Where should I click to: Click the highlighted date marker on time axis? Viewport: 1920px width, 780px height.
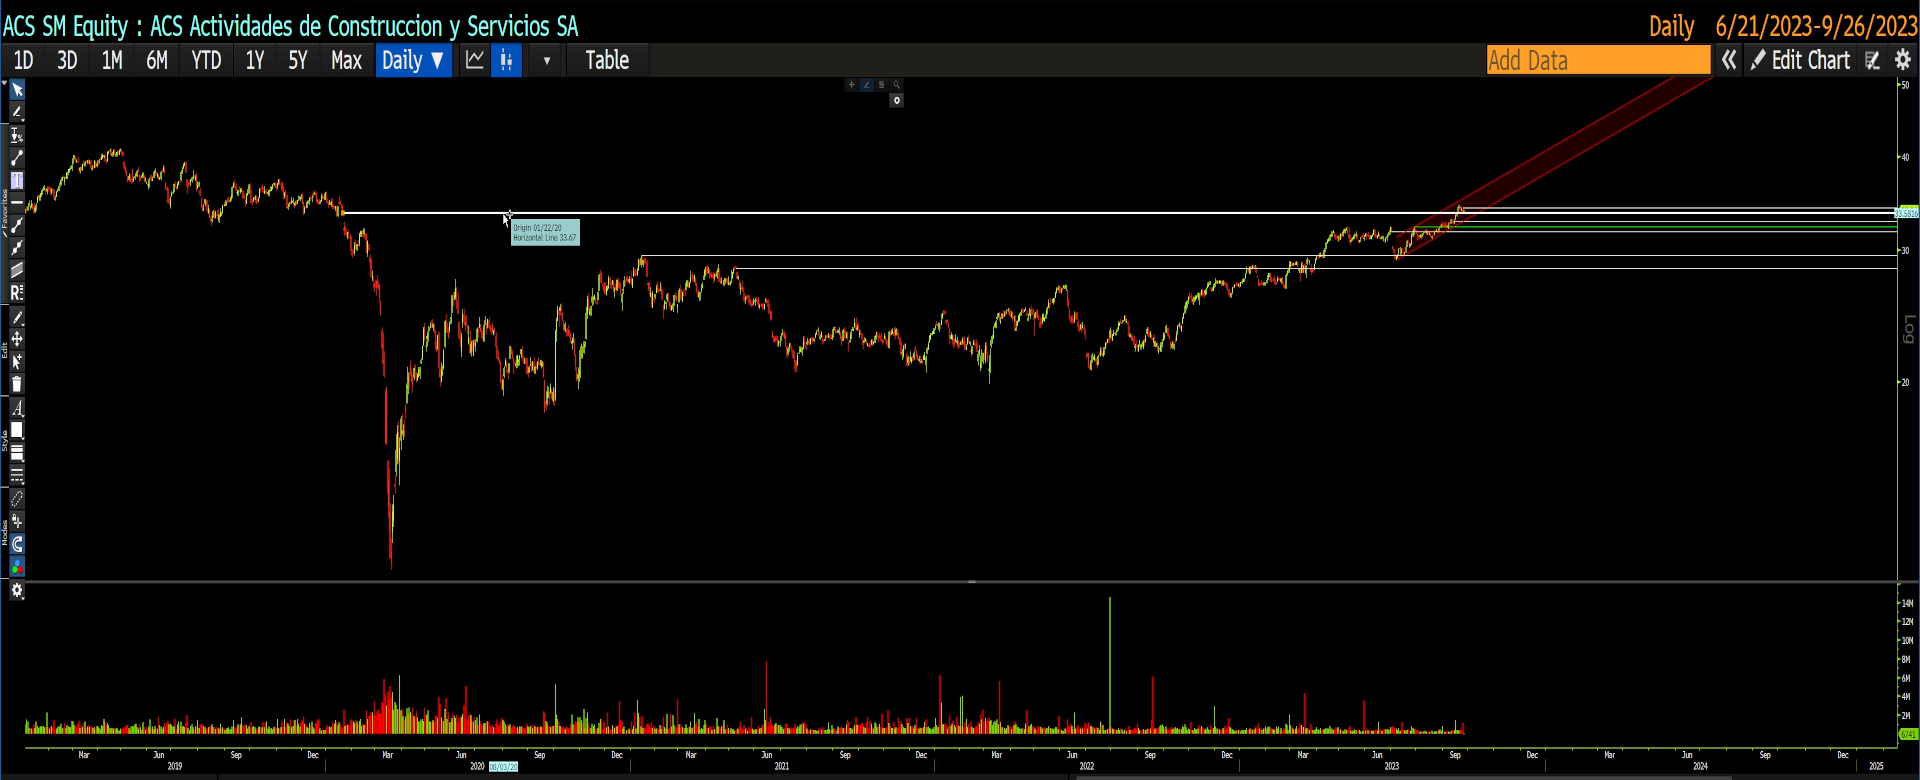(503, 767)
